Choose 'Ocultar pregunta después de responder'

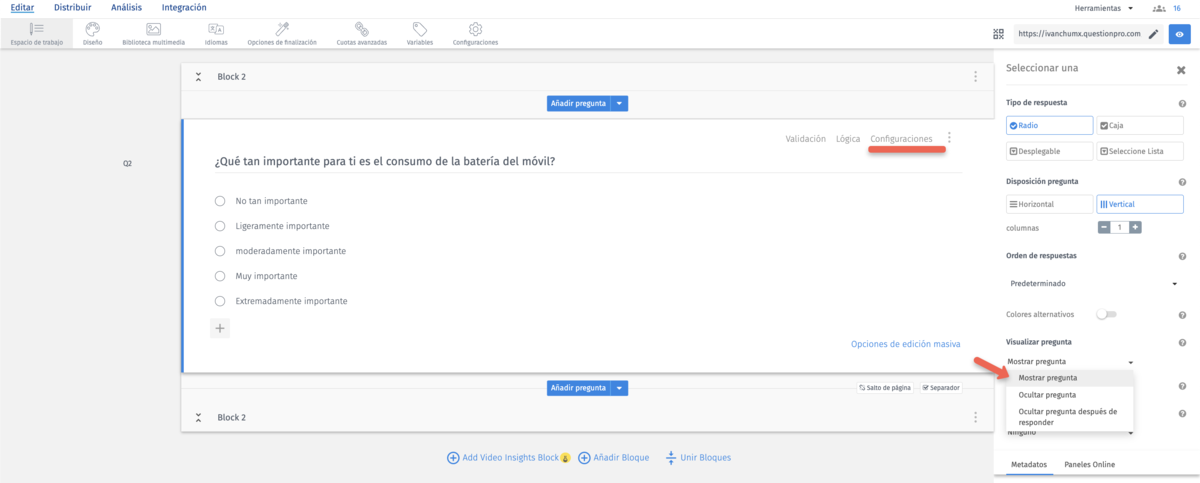click(x=1070, y=416)
